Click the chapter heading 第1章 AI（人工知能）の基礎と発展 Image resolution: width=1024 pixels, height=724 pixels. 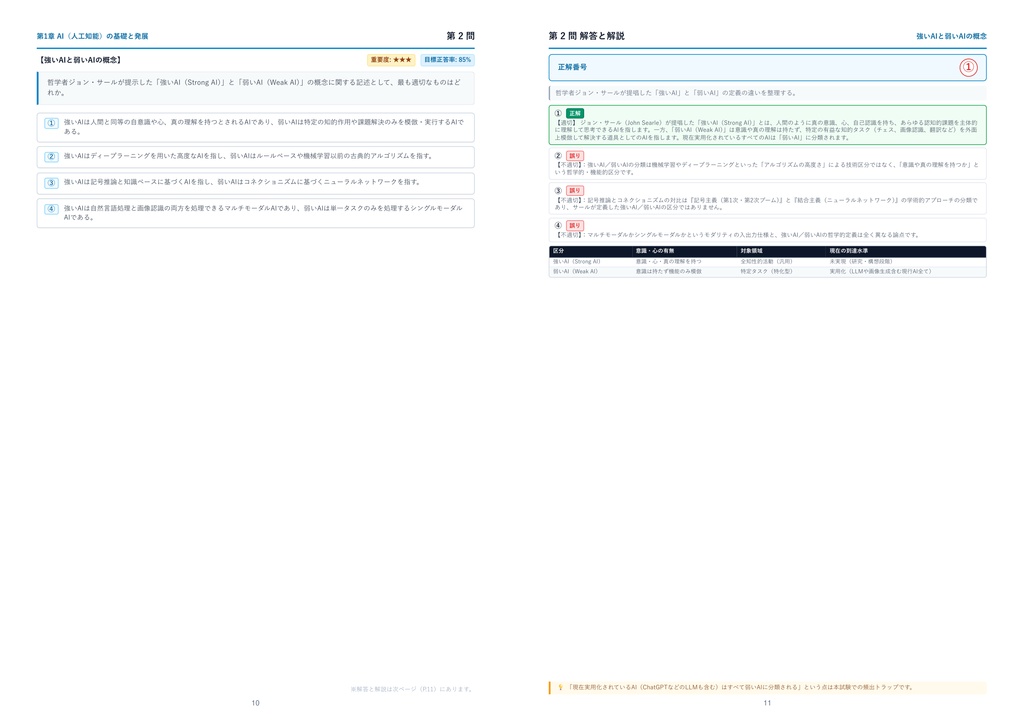click(93, 37)
